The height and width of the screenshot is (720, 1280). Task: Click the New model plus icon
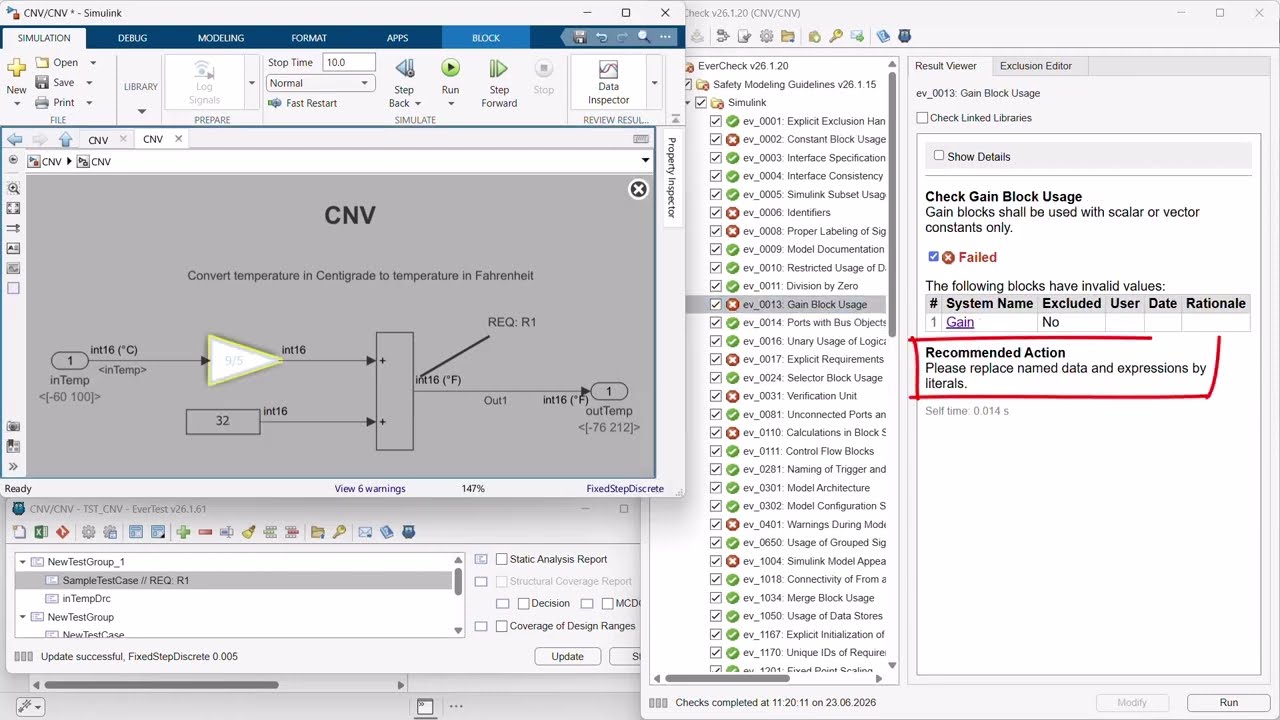point(16,68)
